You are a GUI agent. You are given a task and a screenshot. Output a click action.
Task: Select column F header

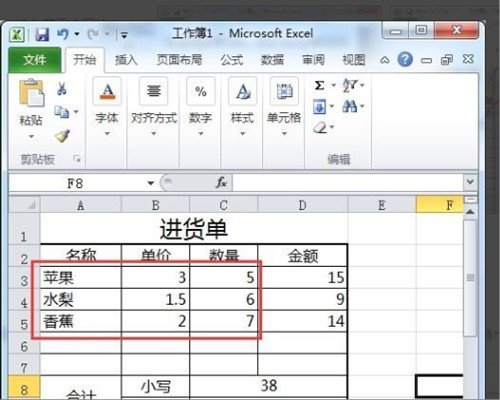click(439, 205)
